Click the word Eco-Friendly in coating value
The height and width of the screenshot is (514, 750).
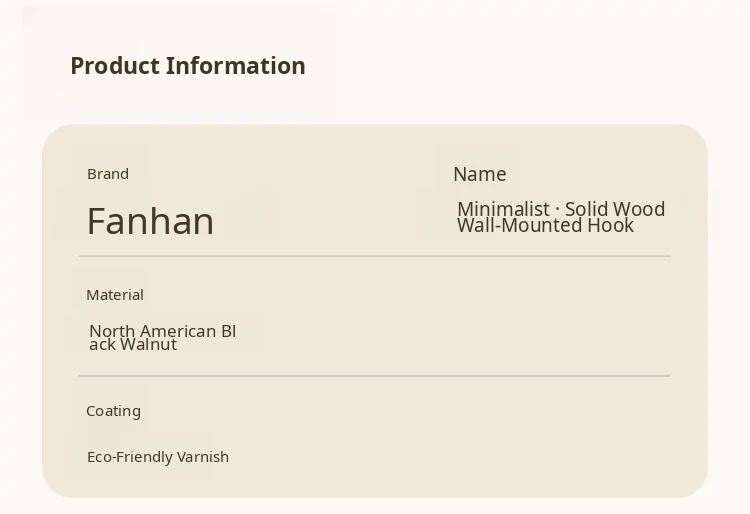pyautogui.click(x=128, y=457)
